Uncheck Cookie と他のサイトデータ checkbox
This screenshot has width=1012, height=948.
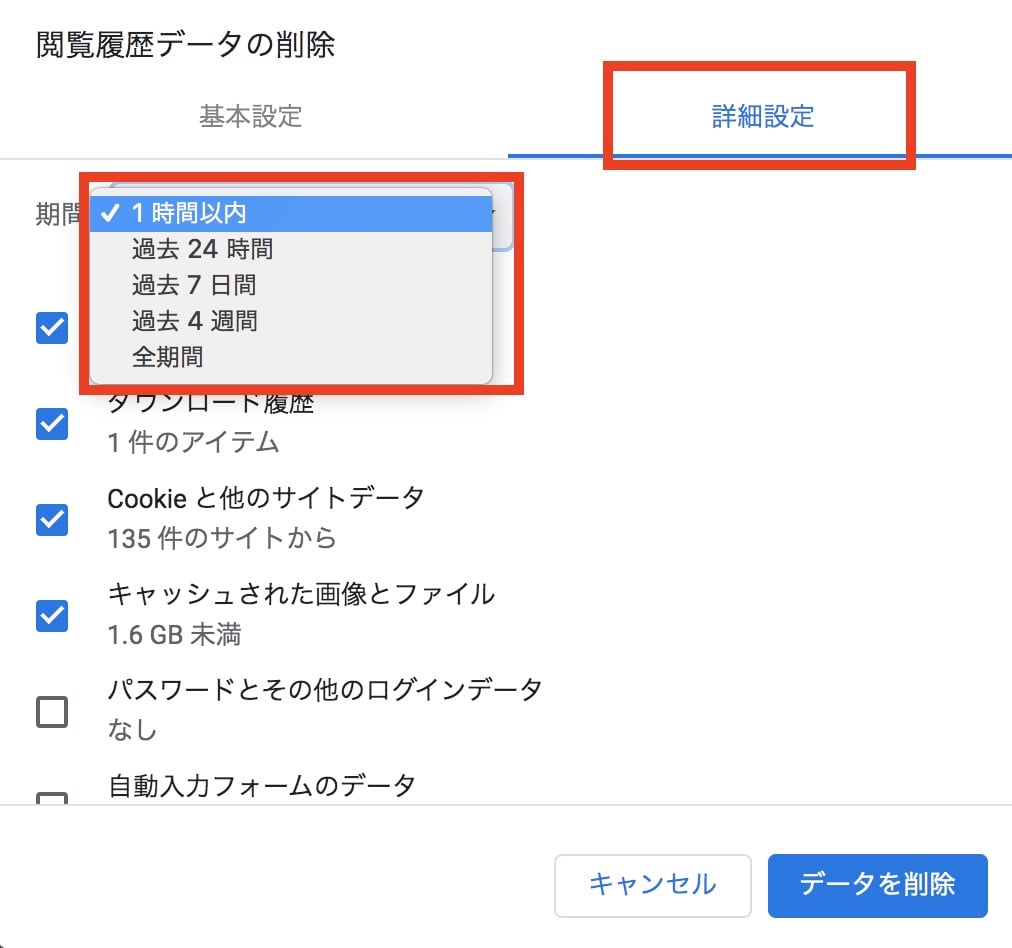pyautogui.click(x=52, y=519)
